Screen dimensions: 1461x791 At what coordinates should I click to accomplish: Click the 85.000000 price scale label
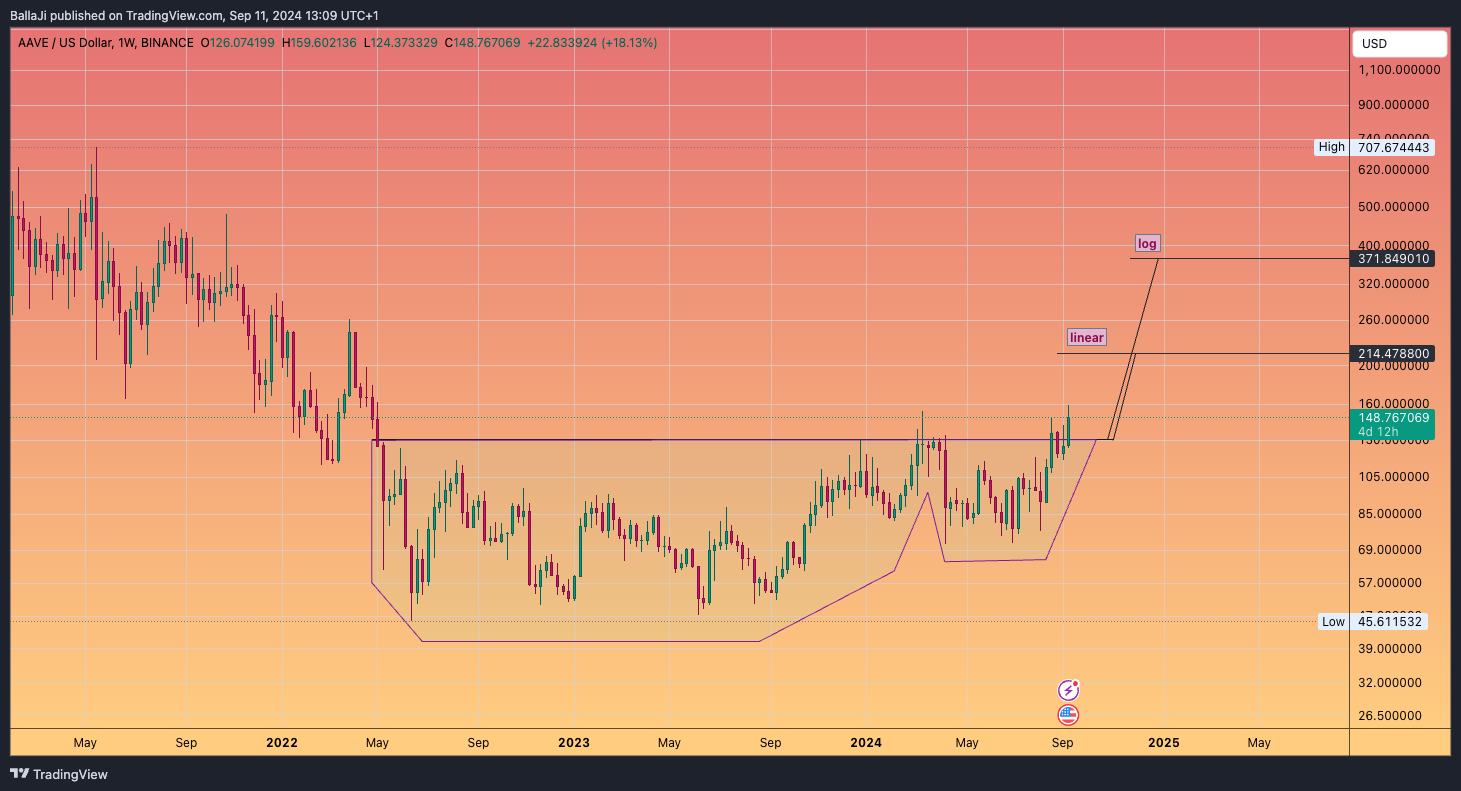1390,513
